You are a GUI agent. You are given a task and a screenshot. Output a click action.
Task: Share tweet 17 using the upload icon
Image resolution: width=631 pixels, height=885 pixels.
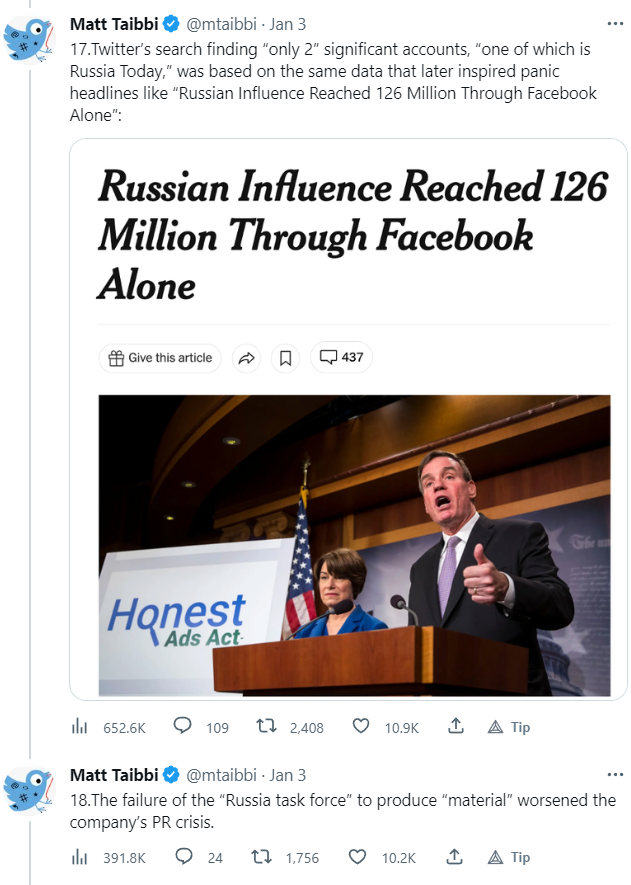(x=456, y=727)
